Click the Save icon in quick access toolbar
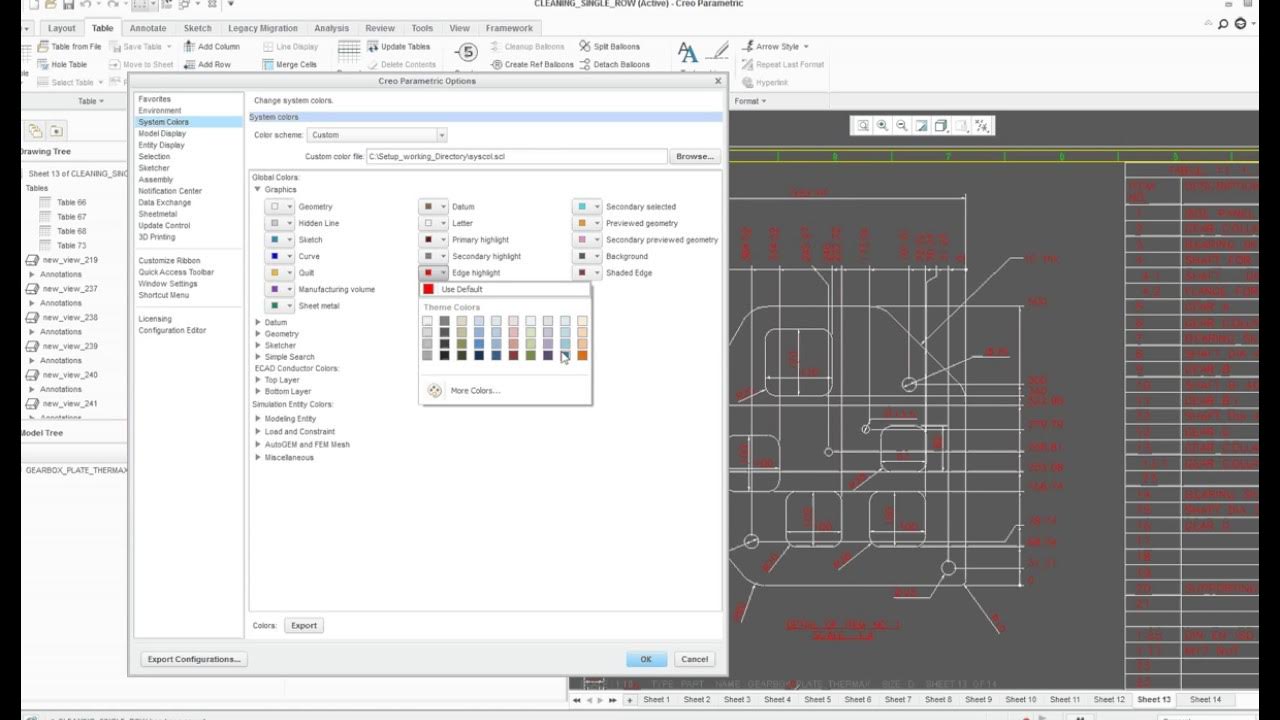This screenshot has height=720, width=1280. click(x=68, y=5)
